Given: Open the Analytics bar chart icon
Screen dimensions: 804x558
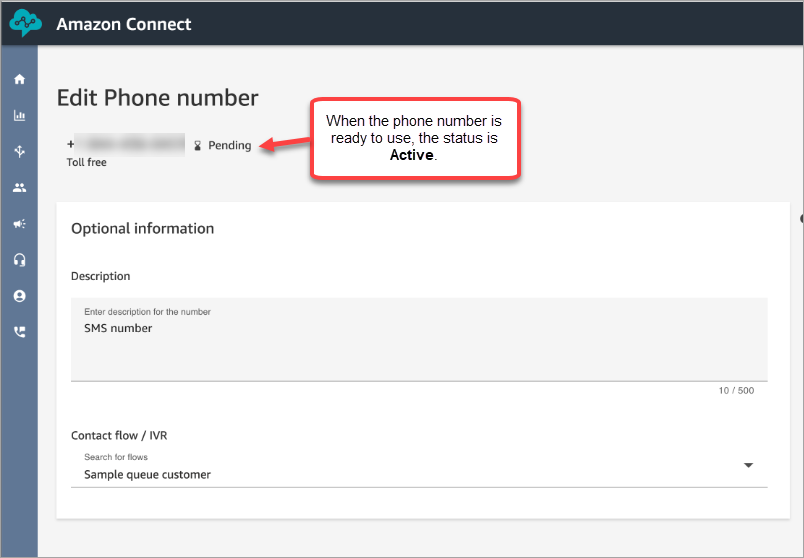Looking at the screenshot, I should click(19, 115).
